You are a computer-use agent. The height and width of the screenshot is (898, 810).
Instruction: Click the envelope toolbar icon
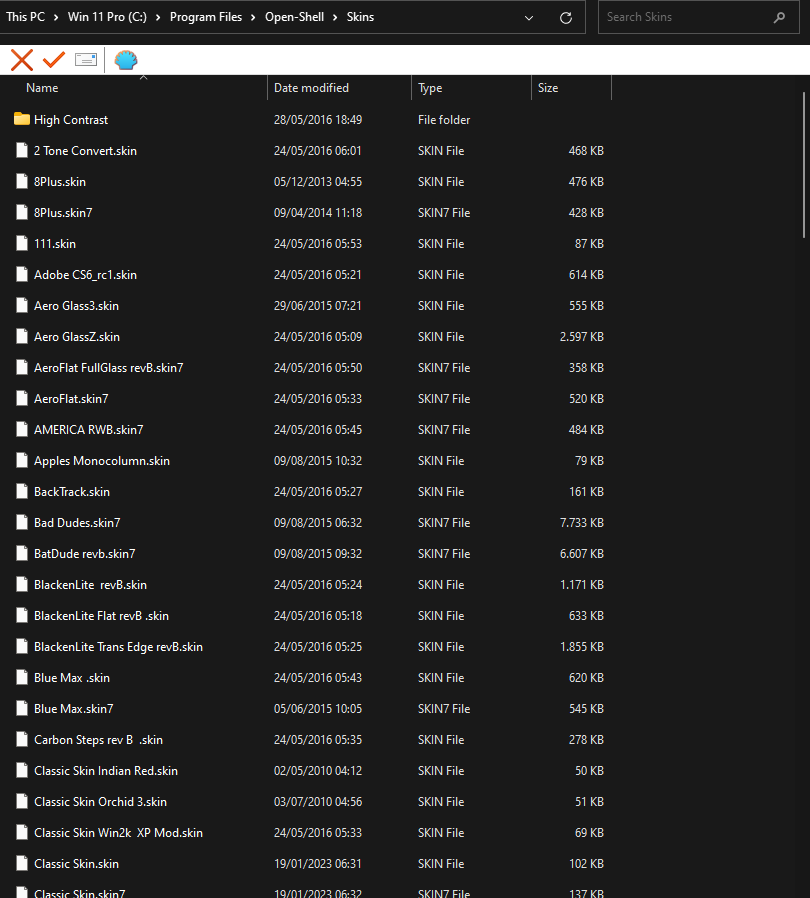tap(86, 59)
